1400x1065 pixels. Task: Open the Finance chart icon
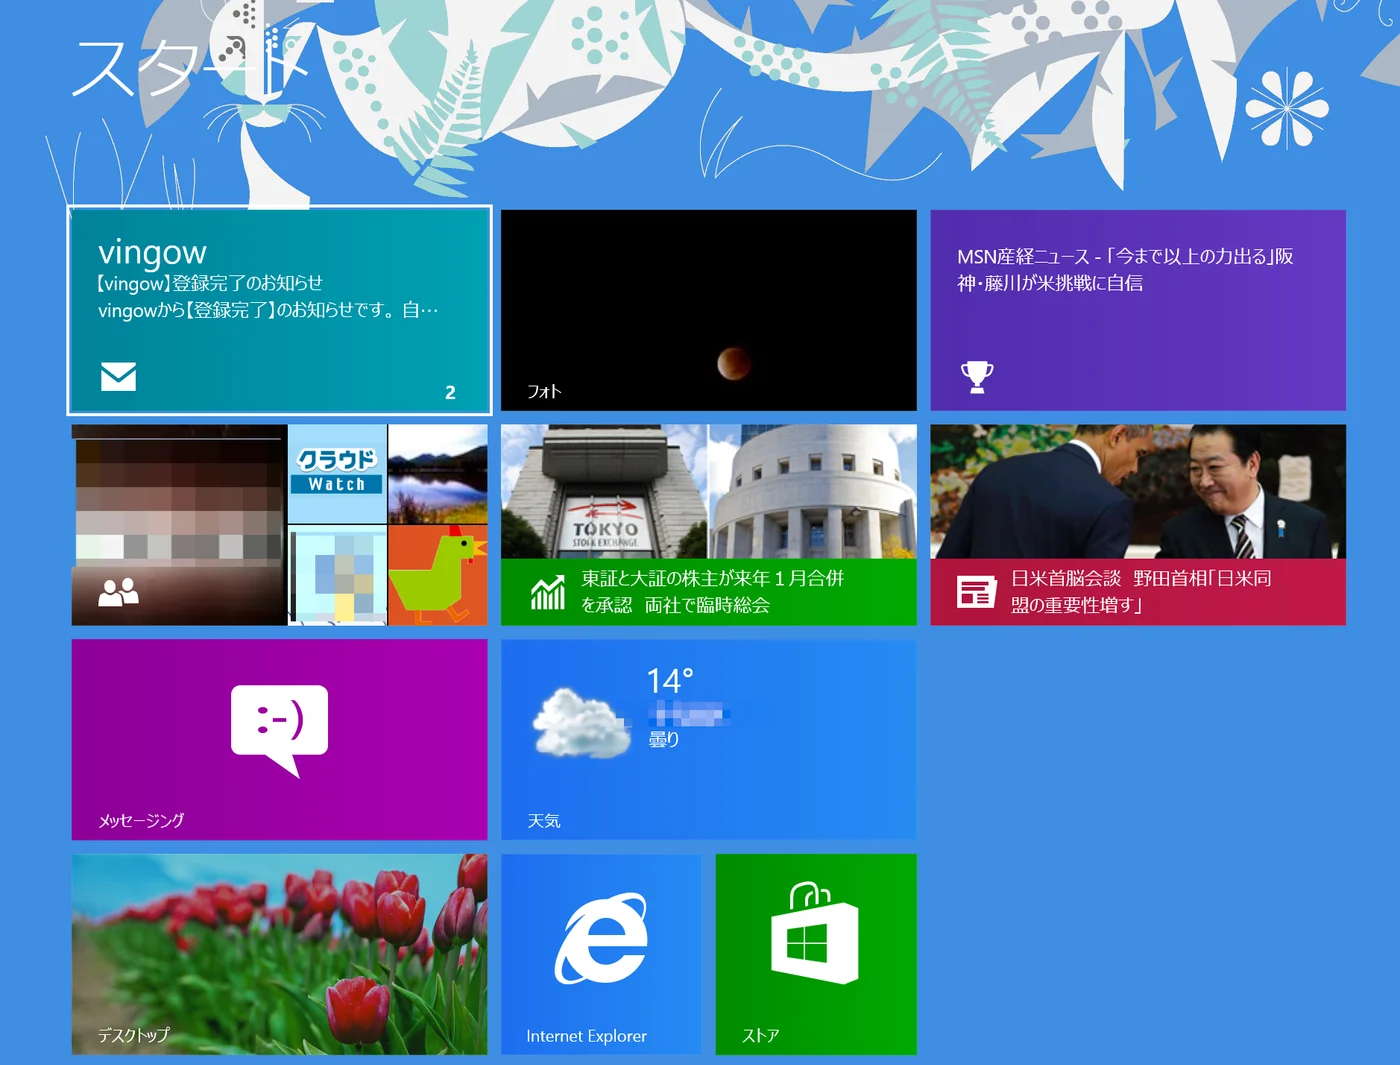(x=548, y=592)
